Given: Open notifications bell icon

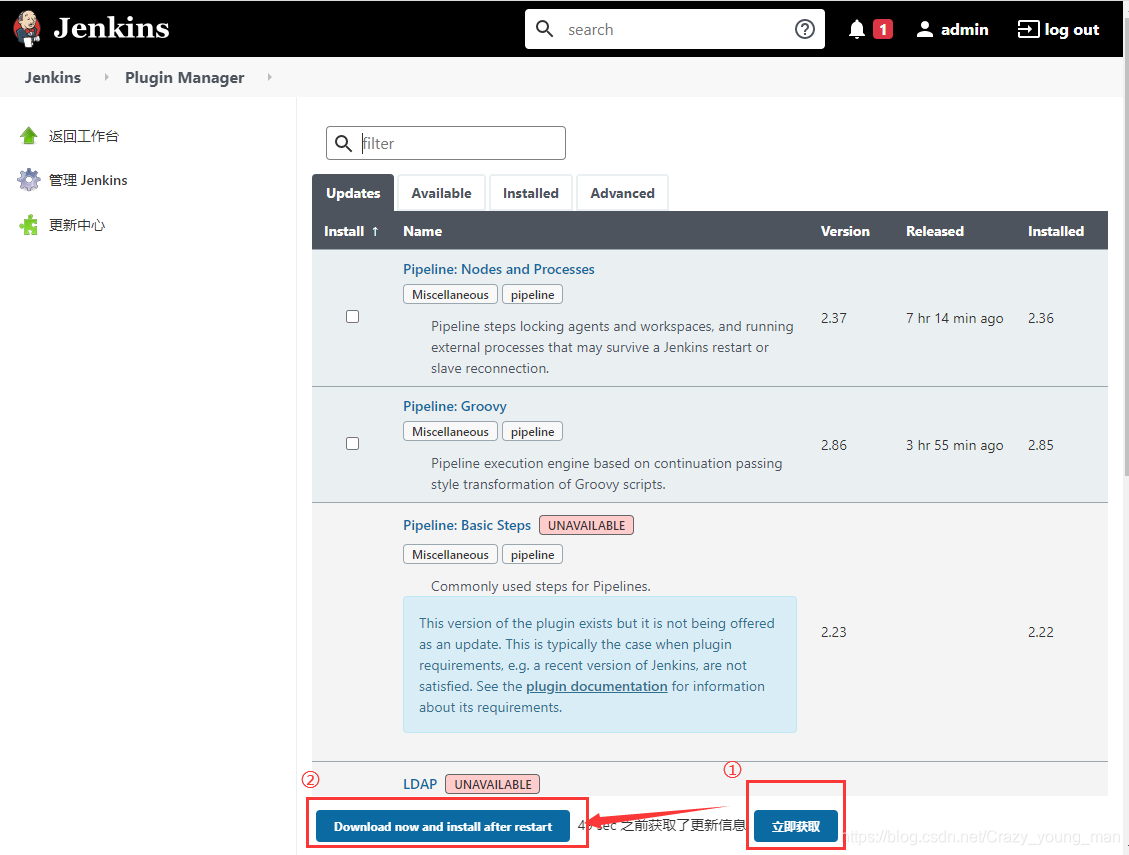Looking at the screenshot, I should 856,30.
